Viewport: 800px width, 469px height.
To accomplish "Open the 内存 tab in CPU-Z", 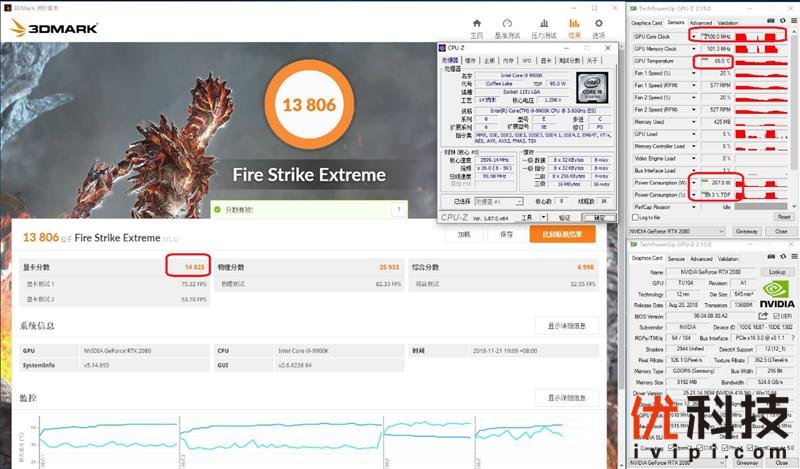I will (x=508, y=60).
